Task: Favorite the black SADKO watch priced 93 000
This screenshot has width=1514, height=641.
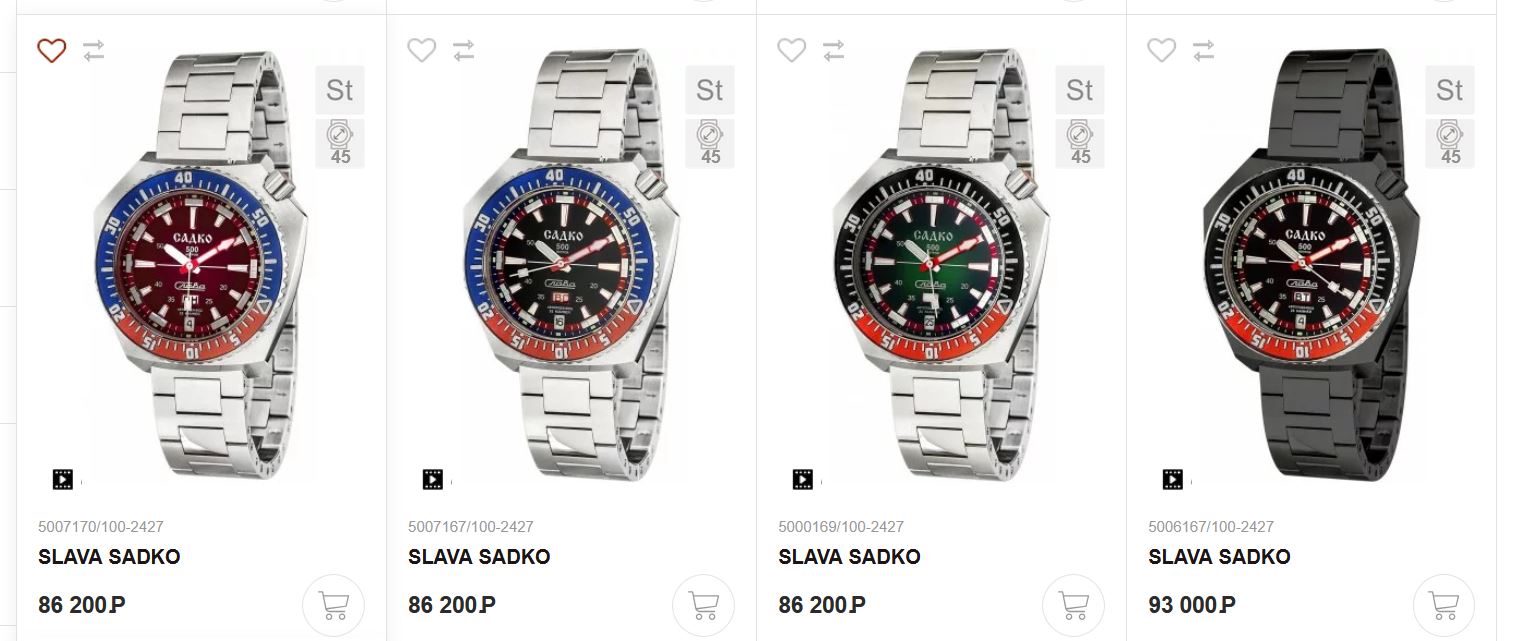Action: point(1162,50)
